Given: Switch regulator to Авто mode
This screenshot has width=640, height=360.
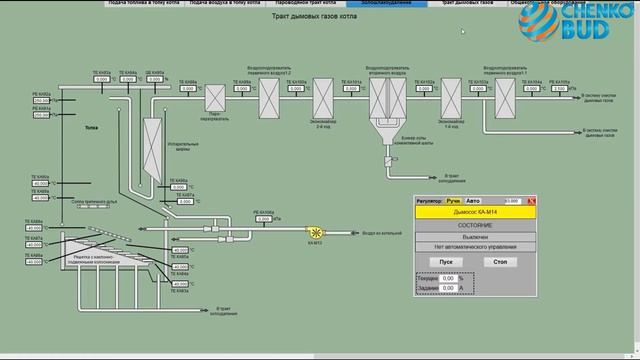Looking at the screenshot, I should point(473,201).
